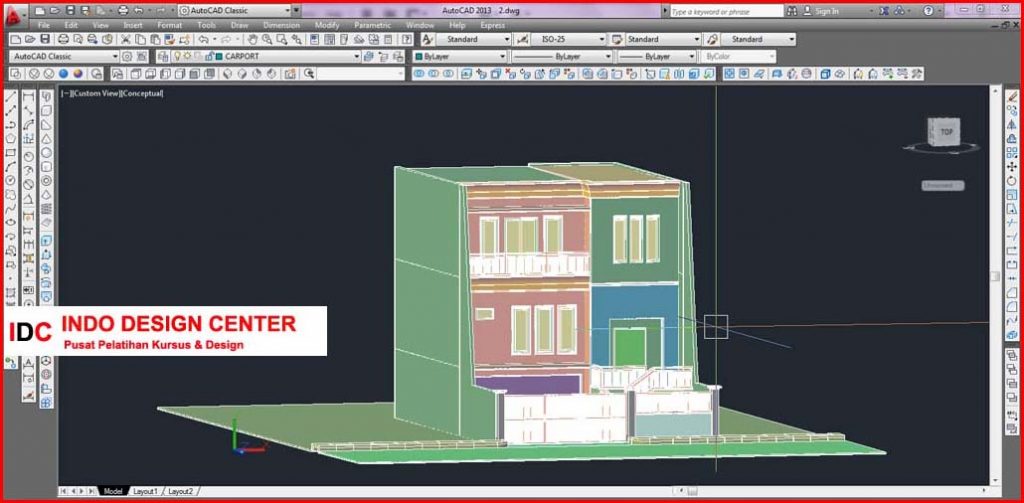Open the AutoCAD Classic workspace combo in toolbar
This screenshot has width=1024, height=503.
[x=65, y=57]
